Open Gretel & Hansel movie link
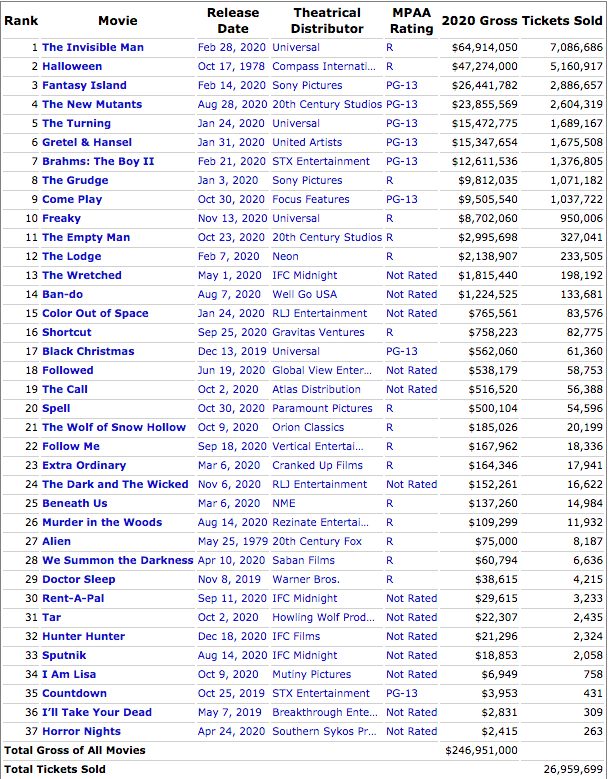 pyautogui.click(x=86, y=142)
